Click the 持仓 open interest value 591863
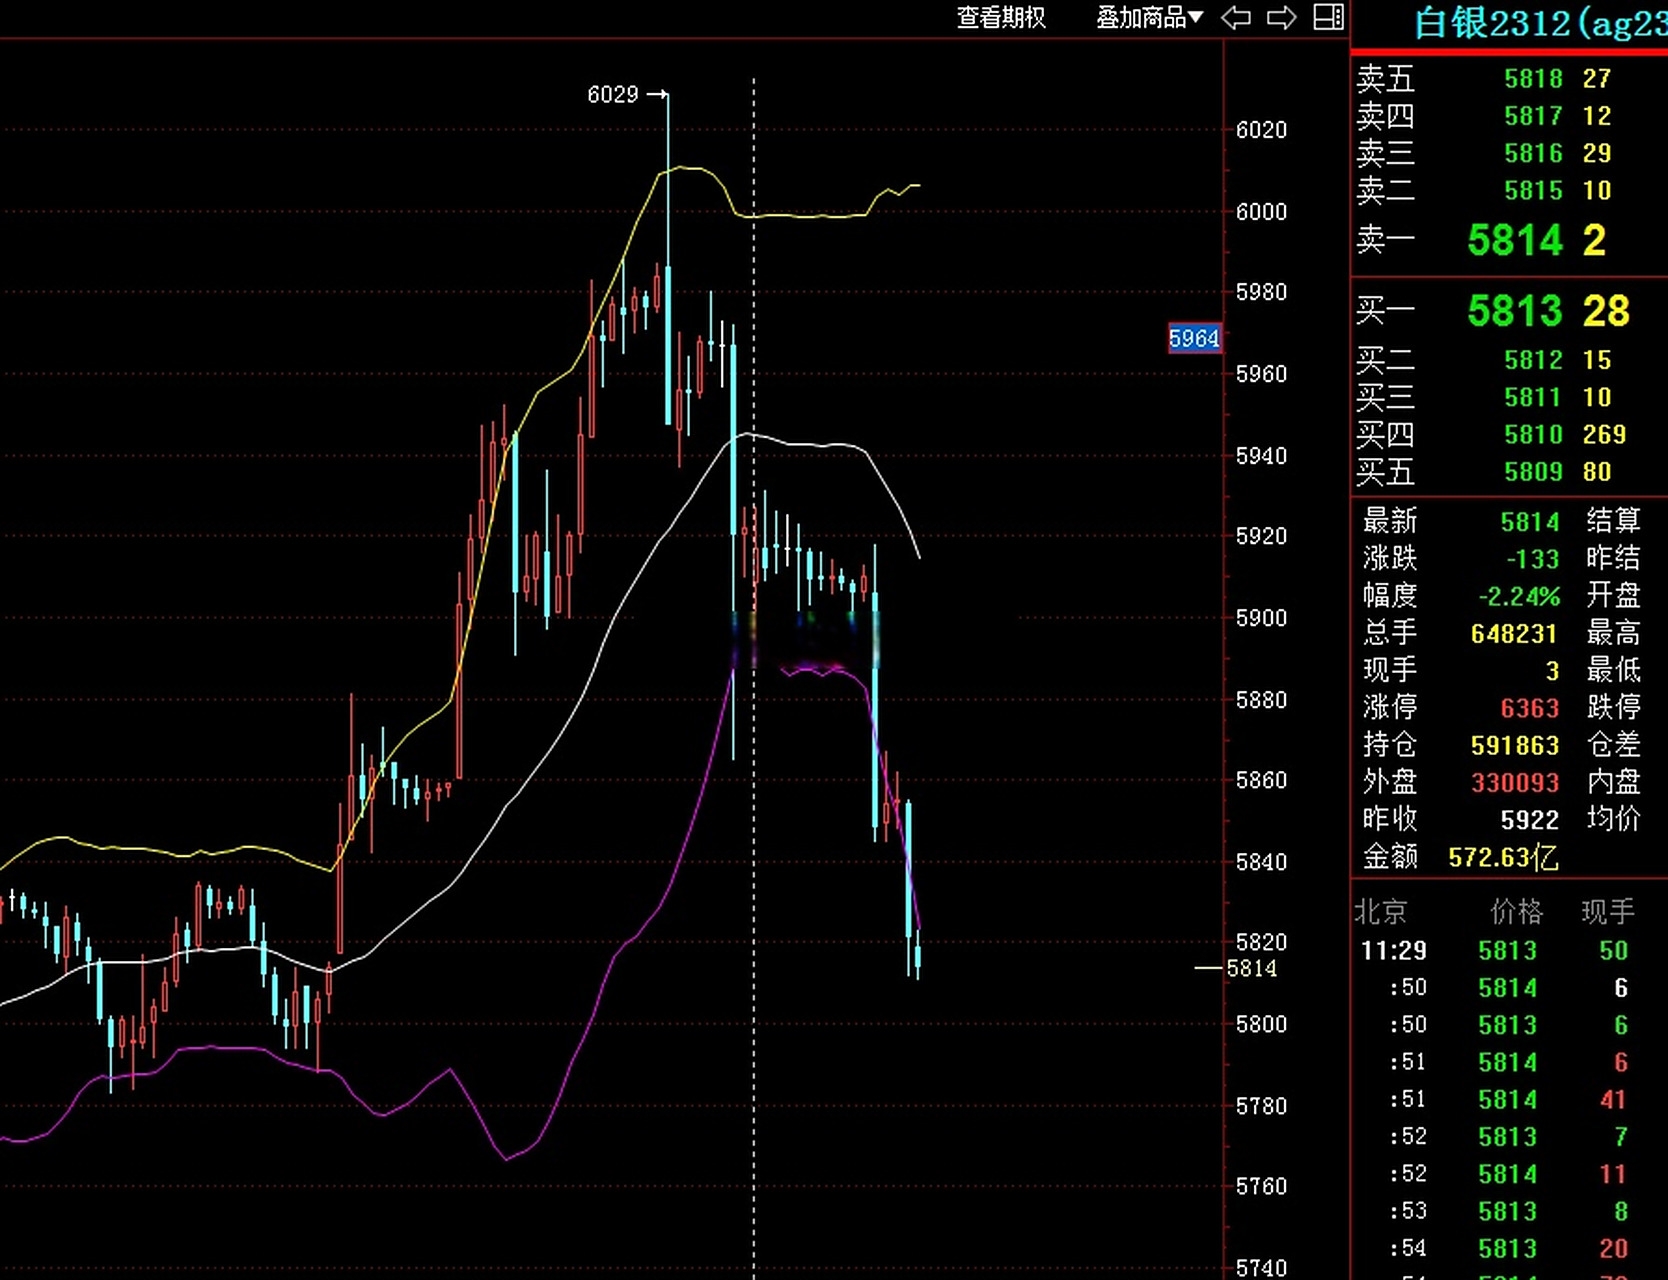 click(x=1514, y=746)
